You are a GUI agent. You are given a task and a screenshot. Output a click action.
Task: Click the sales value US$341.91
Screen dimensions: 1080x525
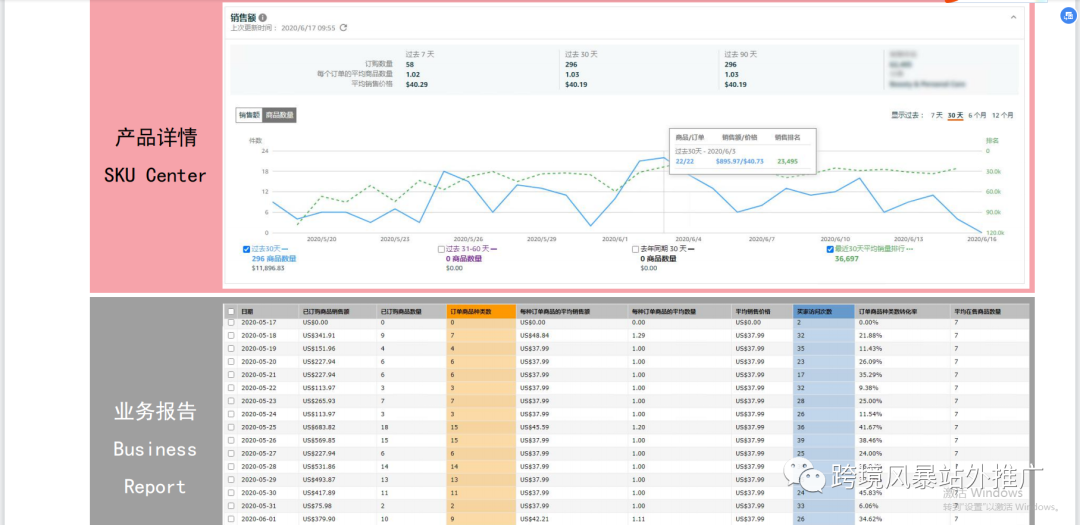click(319, 335)
